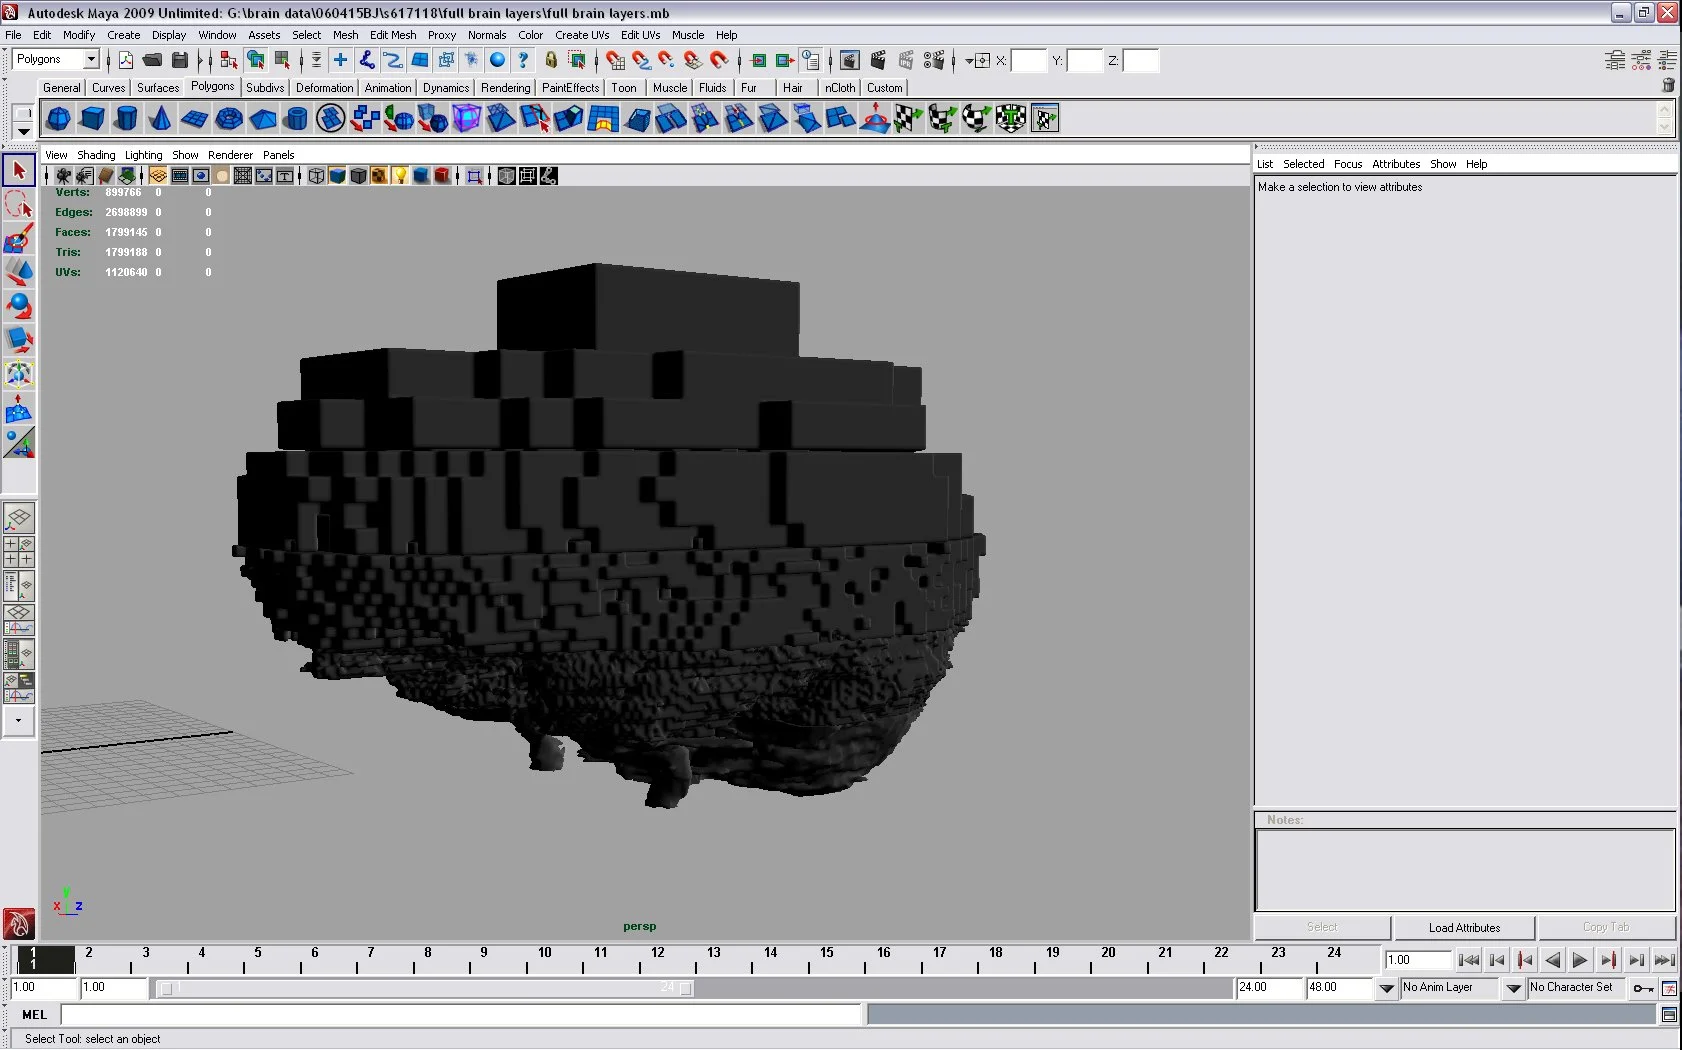Play the animation backwards
The image size is (1682, 1050).
1552,960
